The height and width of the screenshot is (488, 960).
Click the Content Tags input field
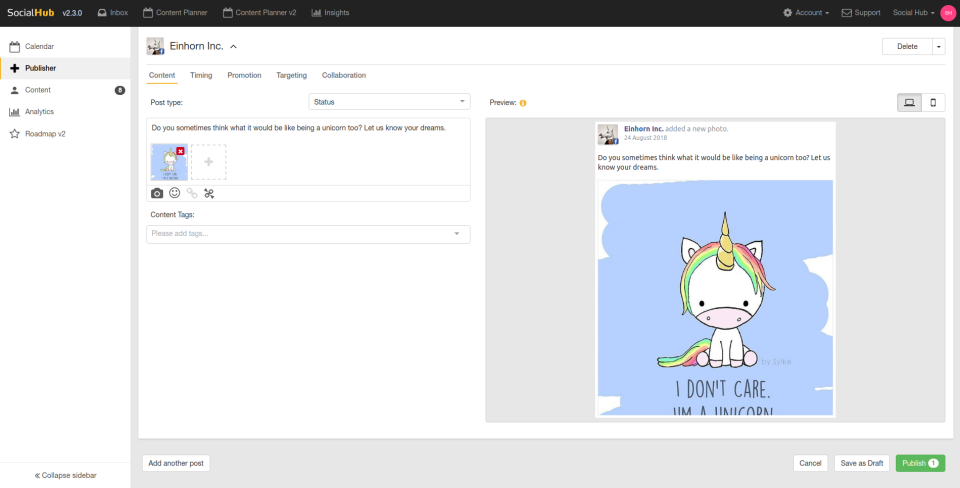coord(308,234)
